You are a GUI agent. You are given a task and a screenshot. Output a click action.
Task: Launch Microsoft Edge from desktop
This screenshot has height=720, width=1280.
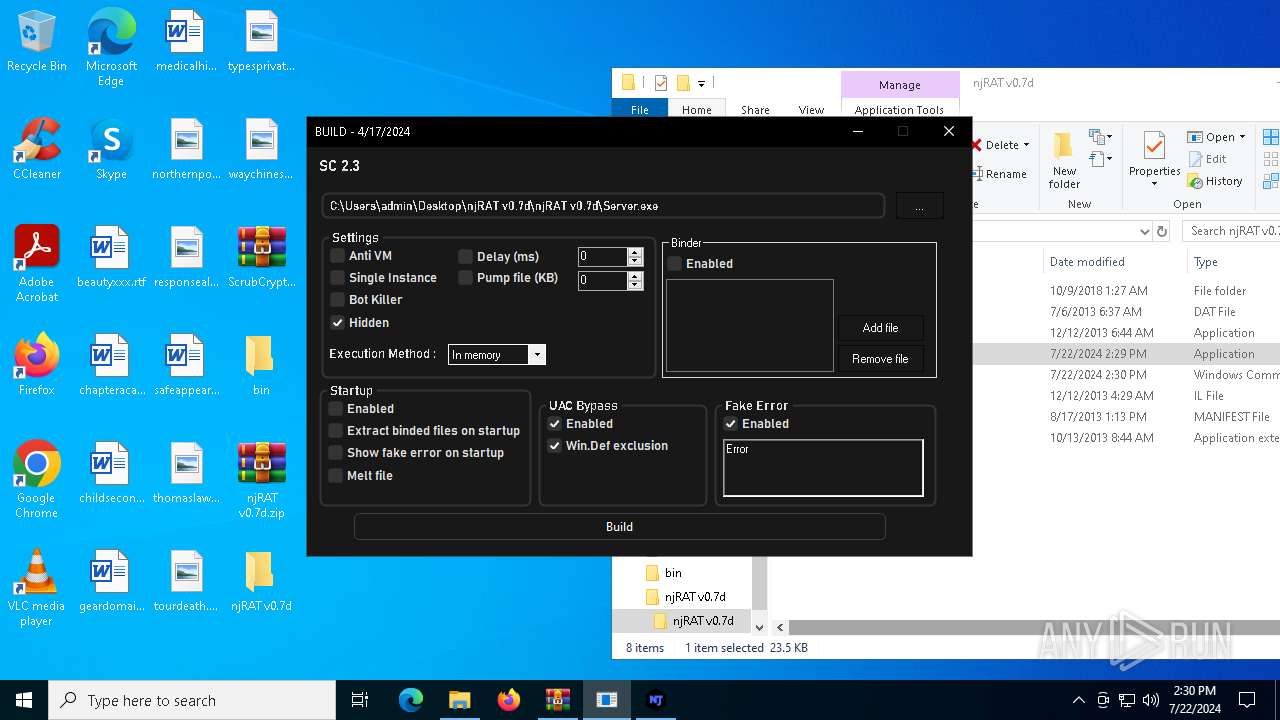111,48
